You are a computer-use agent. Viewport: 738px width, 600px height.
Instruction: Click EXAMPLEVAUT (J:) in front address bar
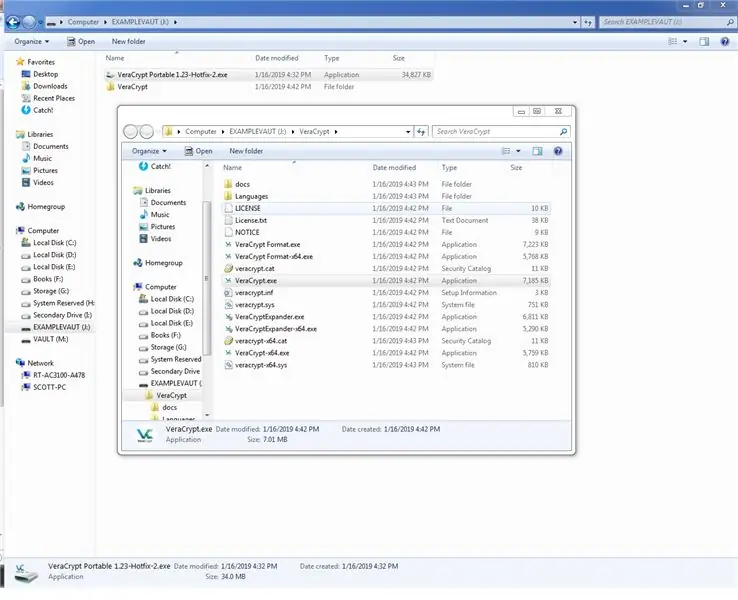[257, 132]
